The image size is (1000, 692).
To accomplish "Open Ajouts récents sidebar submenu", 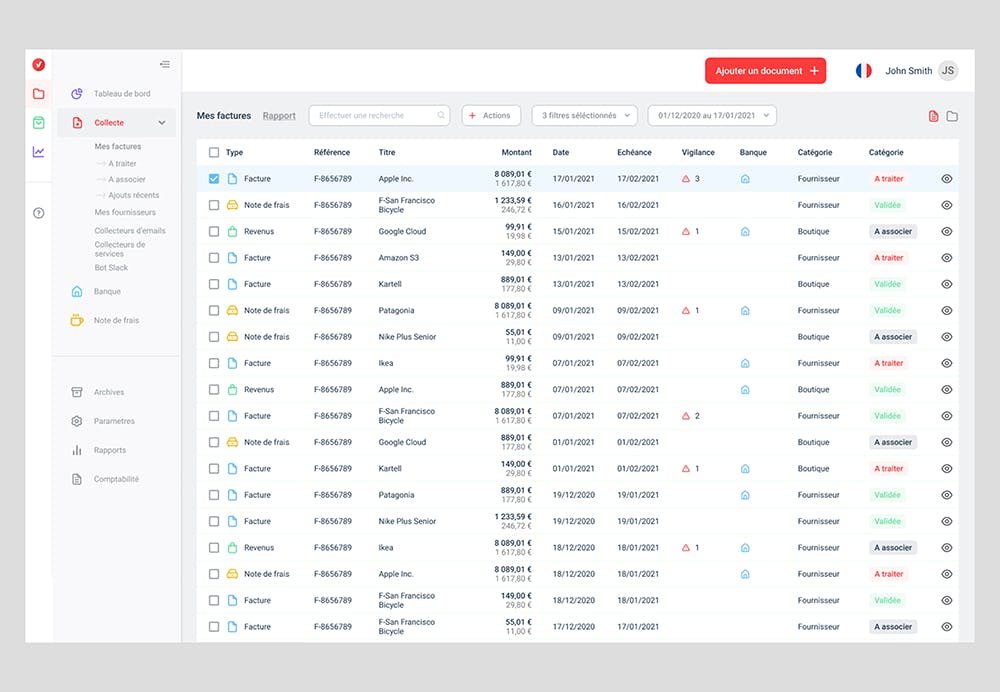I will pyautogui.click(x=133, y=195).
